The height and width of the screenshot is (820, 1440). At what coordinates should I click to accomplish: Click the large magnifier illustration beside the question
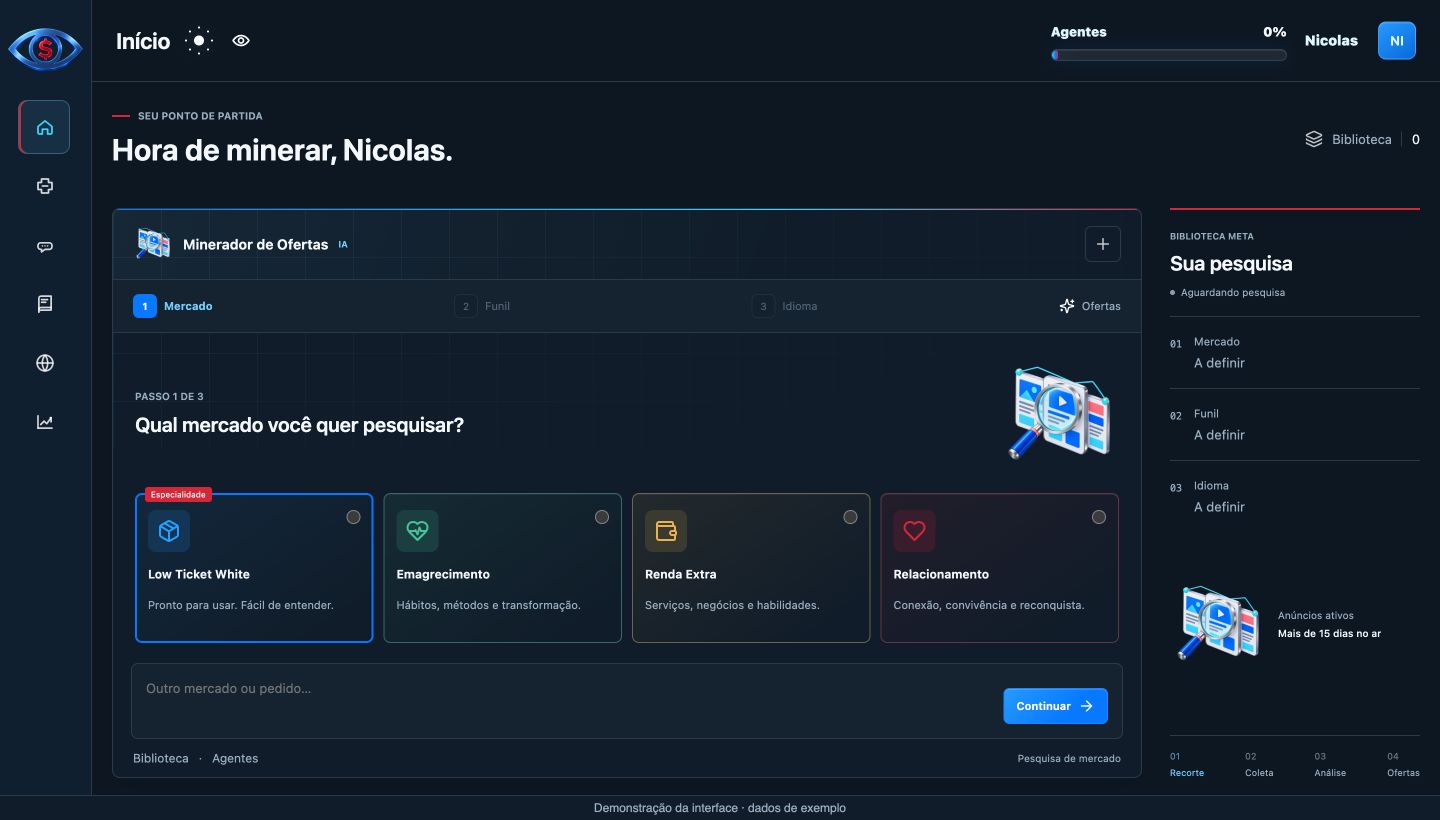1060,412
